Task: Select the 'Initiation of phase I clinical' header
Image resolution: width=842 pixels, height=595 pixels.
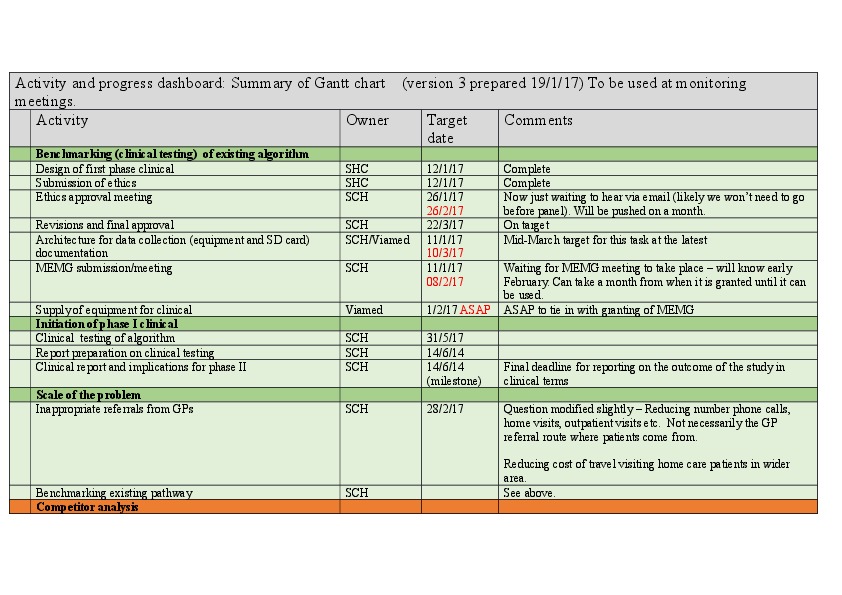Action: pyautogui.click(x=107, y=324)
